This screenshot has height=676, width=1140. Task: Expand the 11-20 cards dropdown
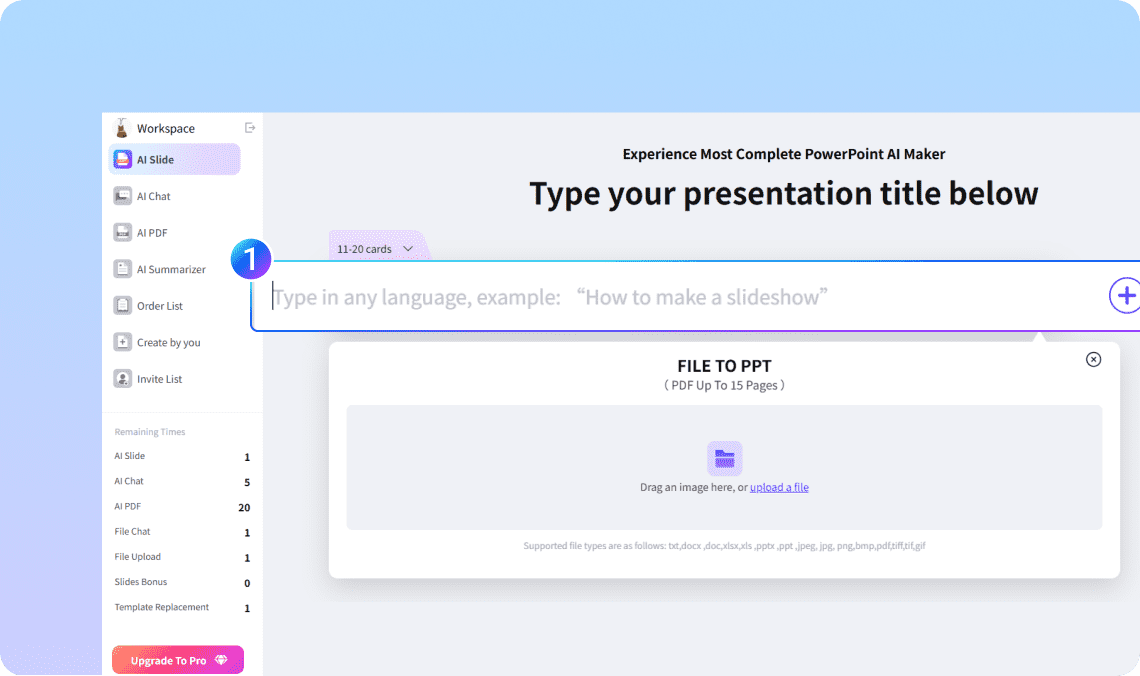(x=375, y=249)
